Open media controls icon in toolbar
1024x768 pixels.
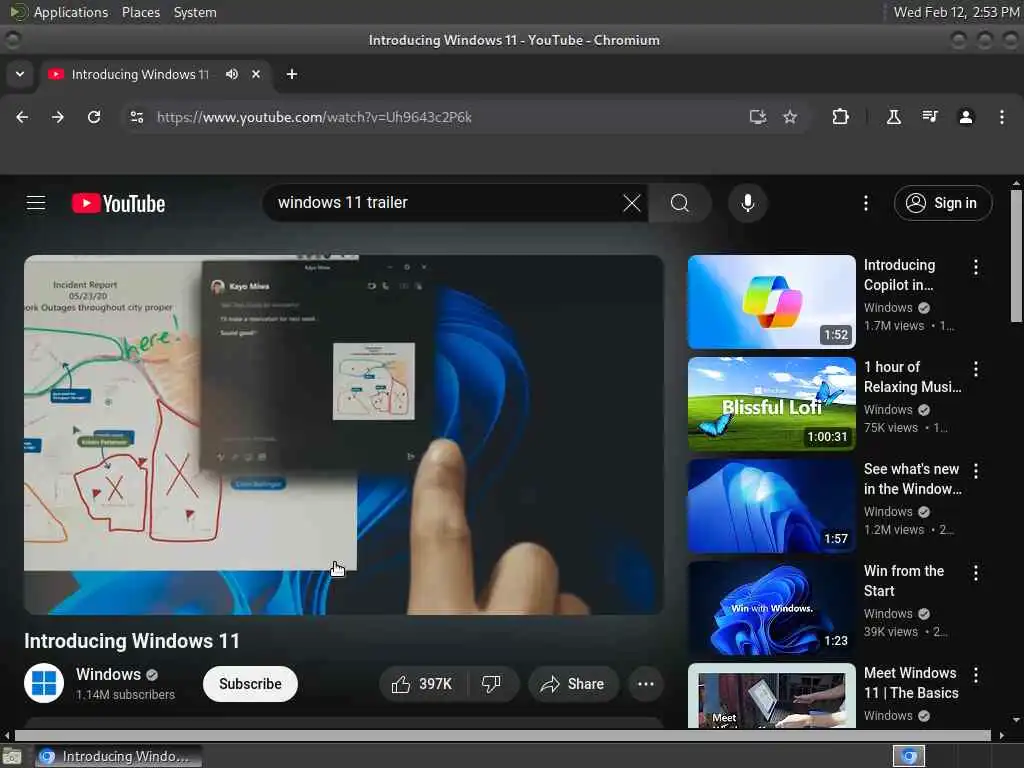(x=930, y=117)
